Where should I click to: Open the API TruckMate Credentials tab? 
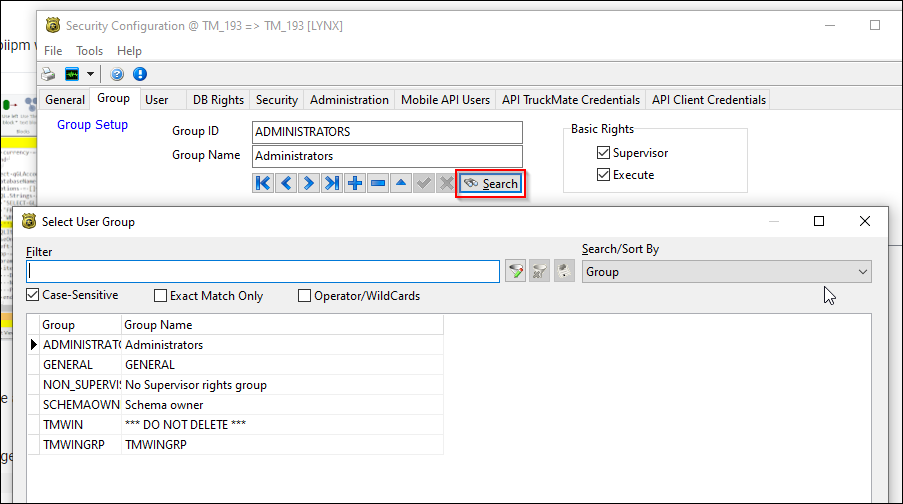point(571,100)
